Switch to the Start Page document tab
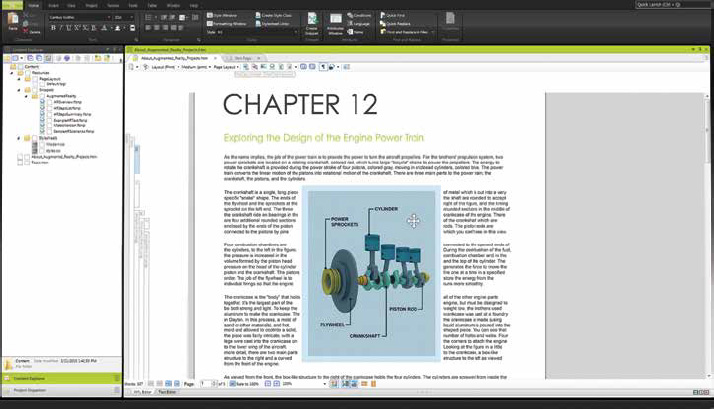 click(x=243, y=58)
